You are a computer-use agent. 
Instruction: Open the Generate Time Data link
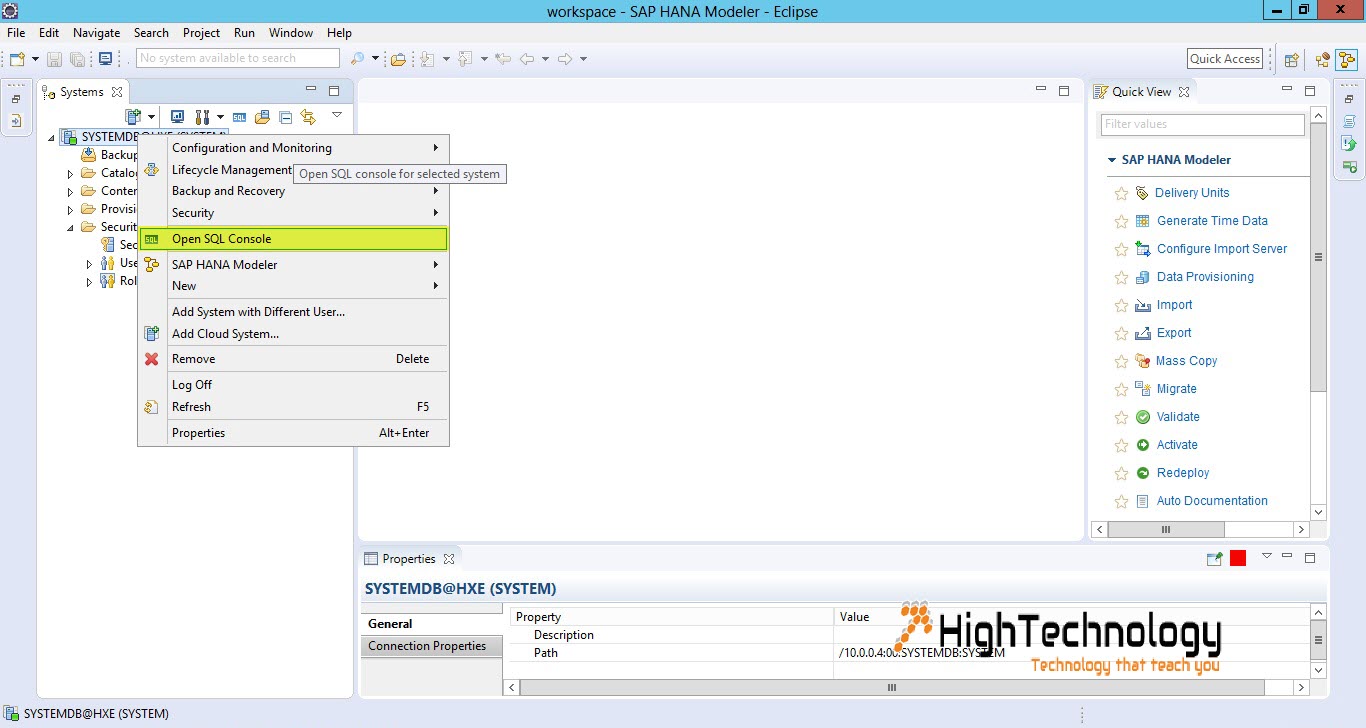coord(1212,221)
